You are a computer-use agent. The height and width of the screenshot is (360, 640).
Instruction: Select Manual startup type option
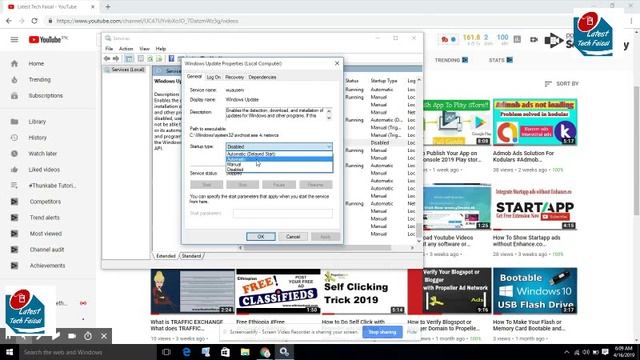[x=279, y=164]
